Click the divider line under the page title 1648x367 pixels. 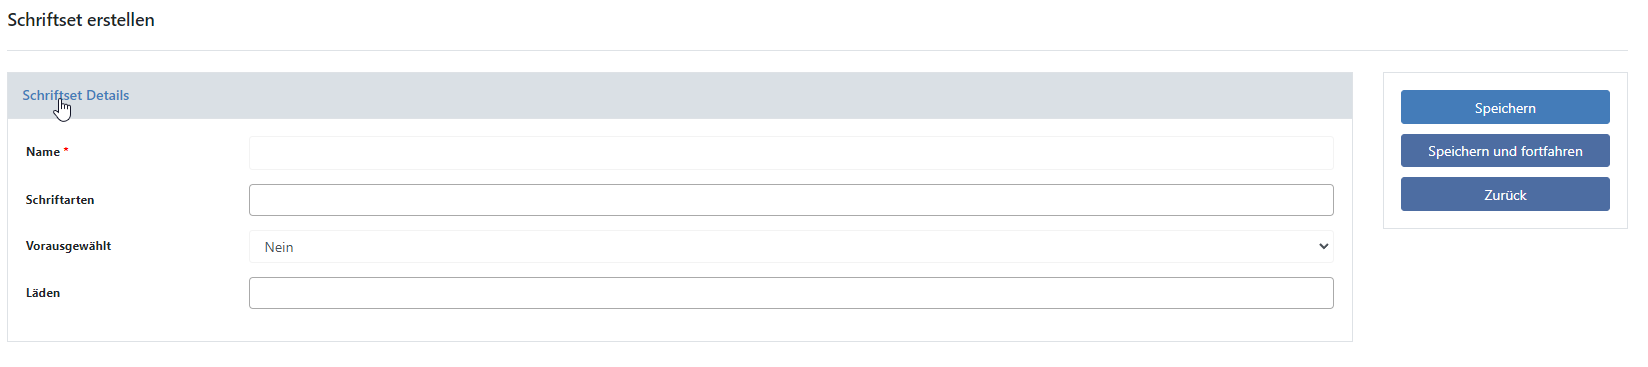(x=817, y=50)
